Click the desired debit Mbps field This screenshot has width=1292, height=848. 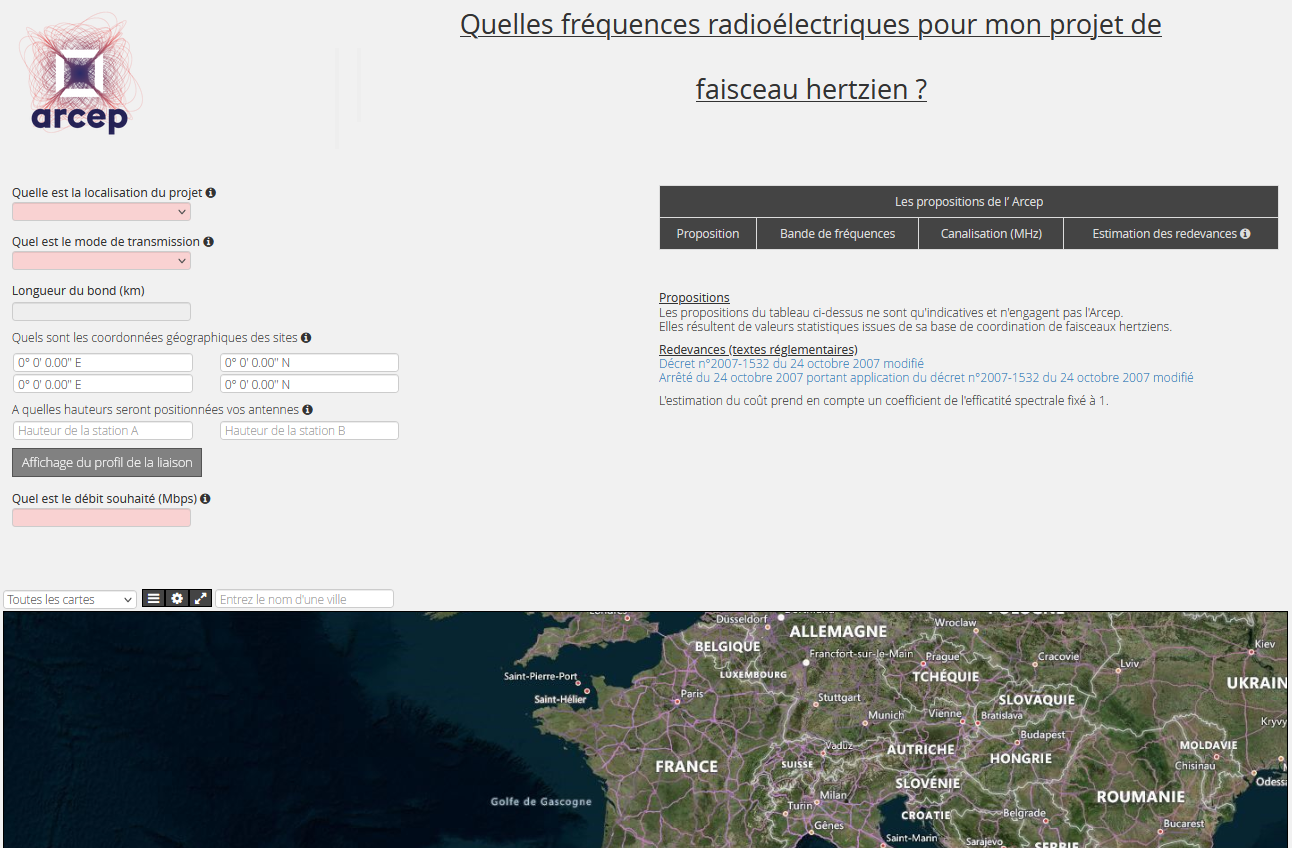click(x=101, y=518)
